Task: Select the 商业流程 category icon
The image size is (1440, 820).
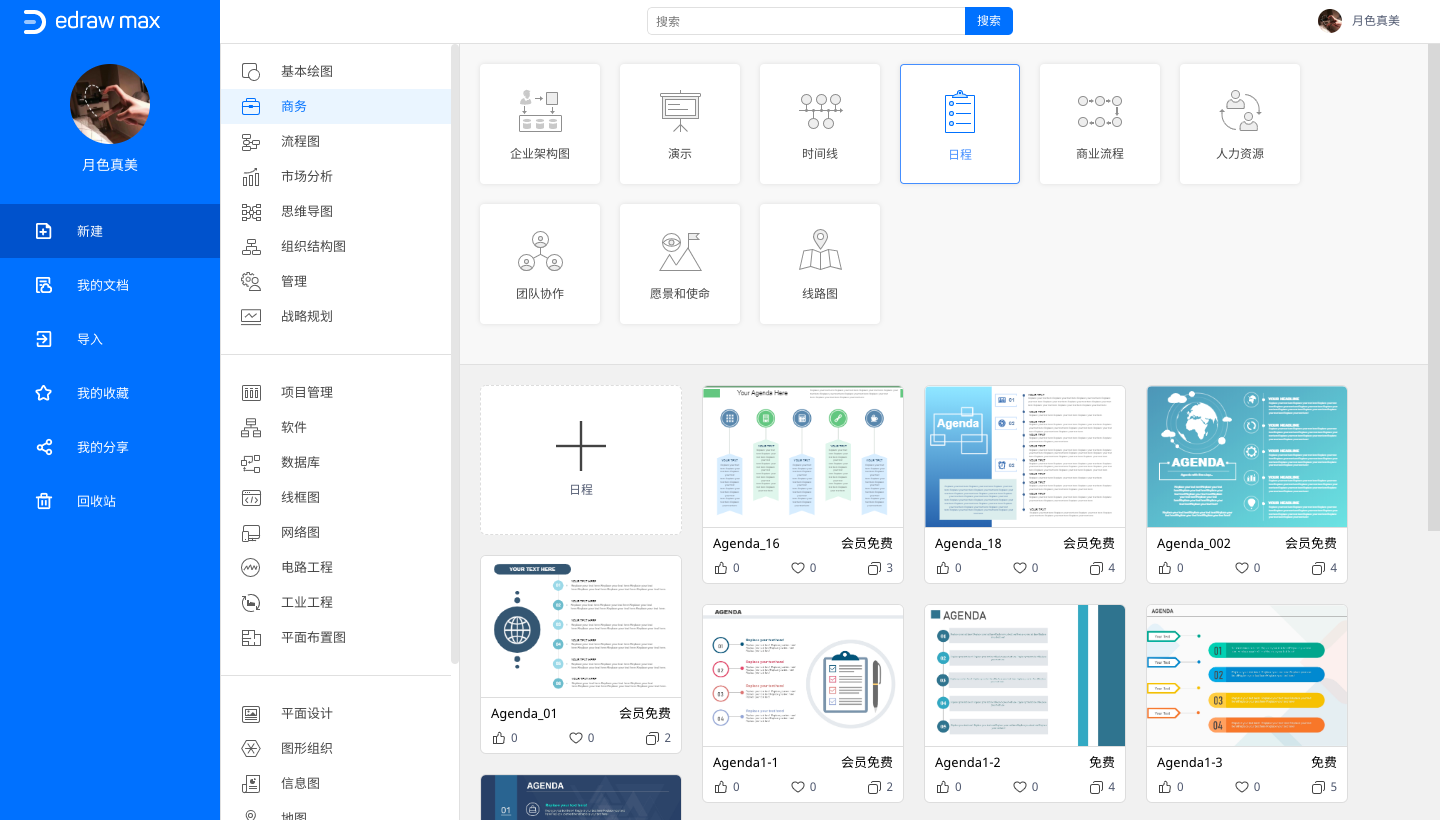Action: [x=1100, y=123]
